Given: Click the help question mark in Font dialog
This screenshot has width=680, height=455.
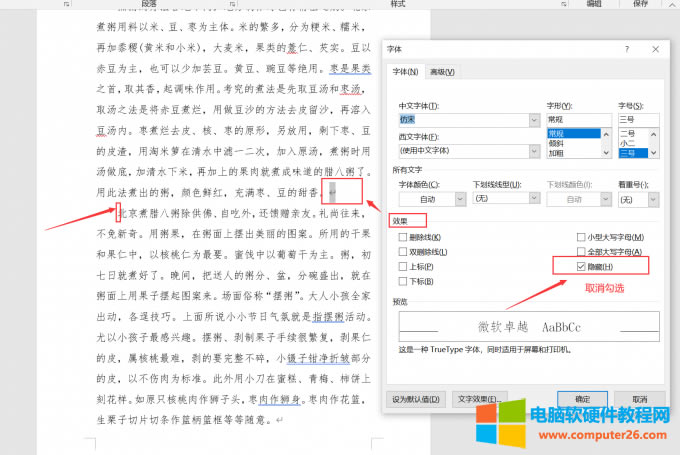Looking at the screenshot, I should pyautogui.click(x=627, y=49).
